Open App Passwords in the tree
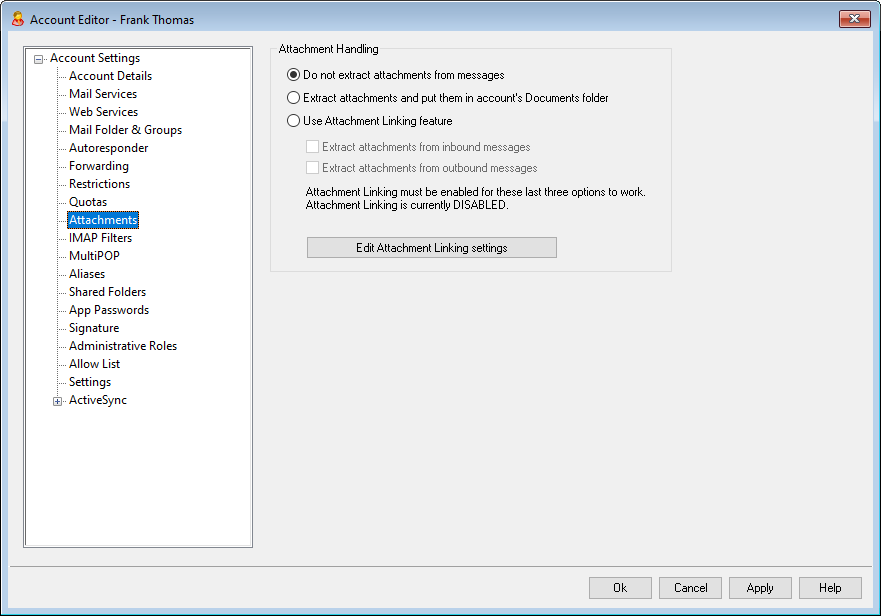 [x=108, y=310]
